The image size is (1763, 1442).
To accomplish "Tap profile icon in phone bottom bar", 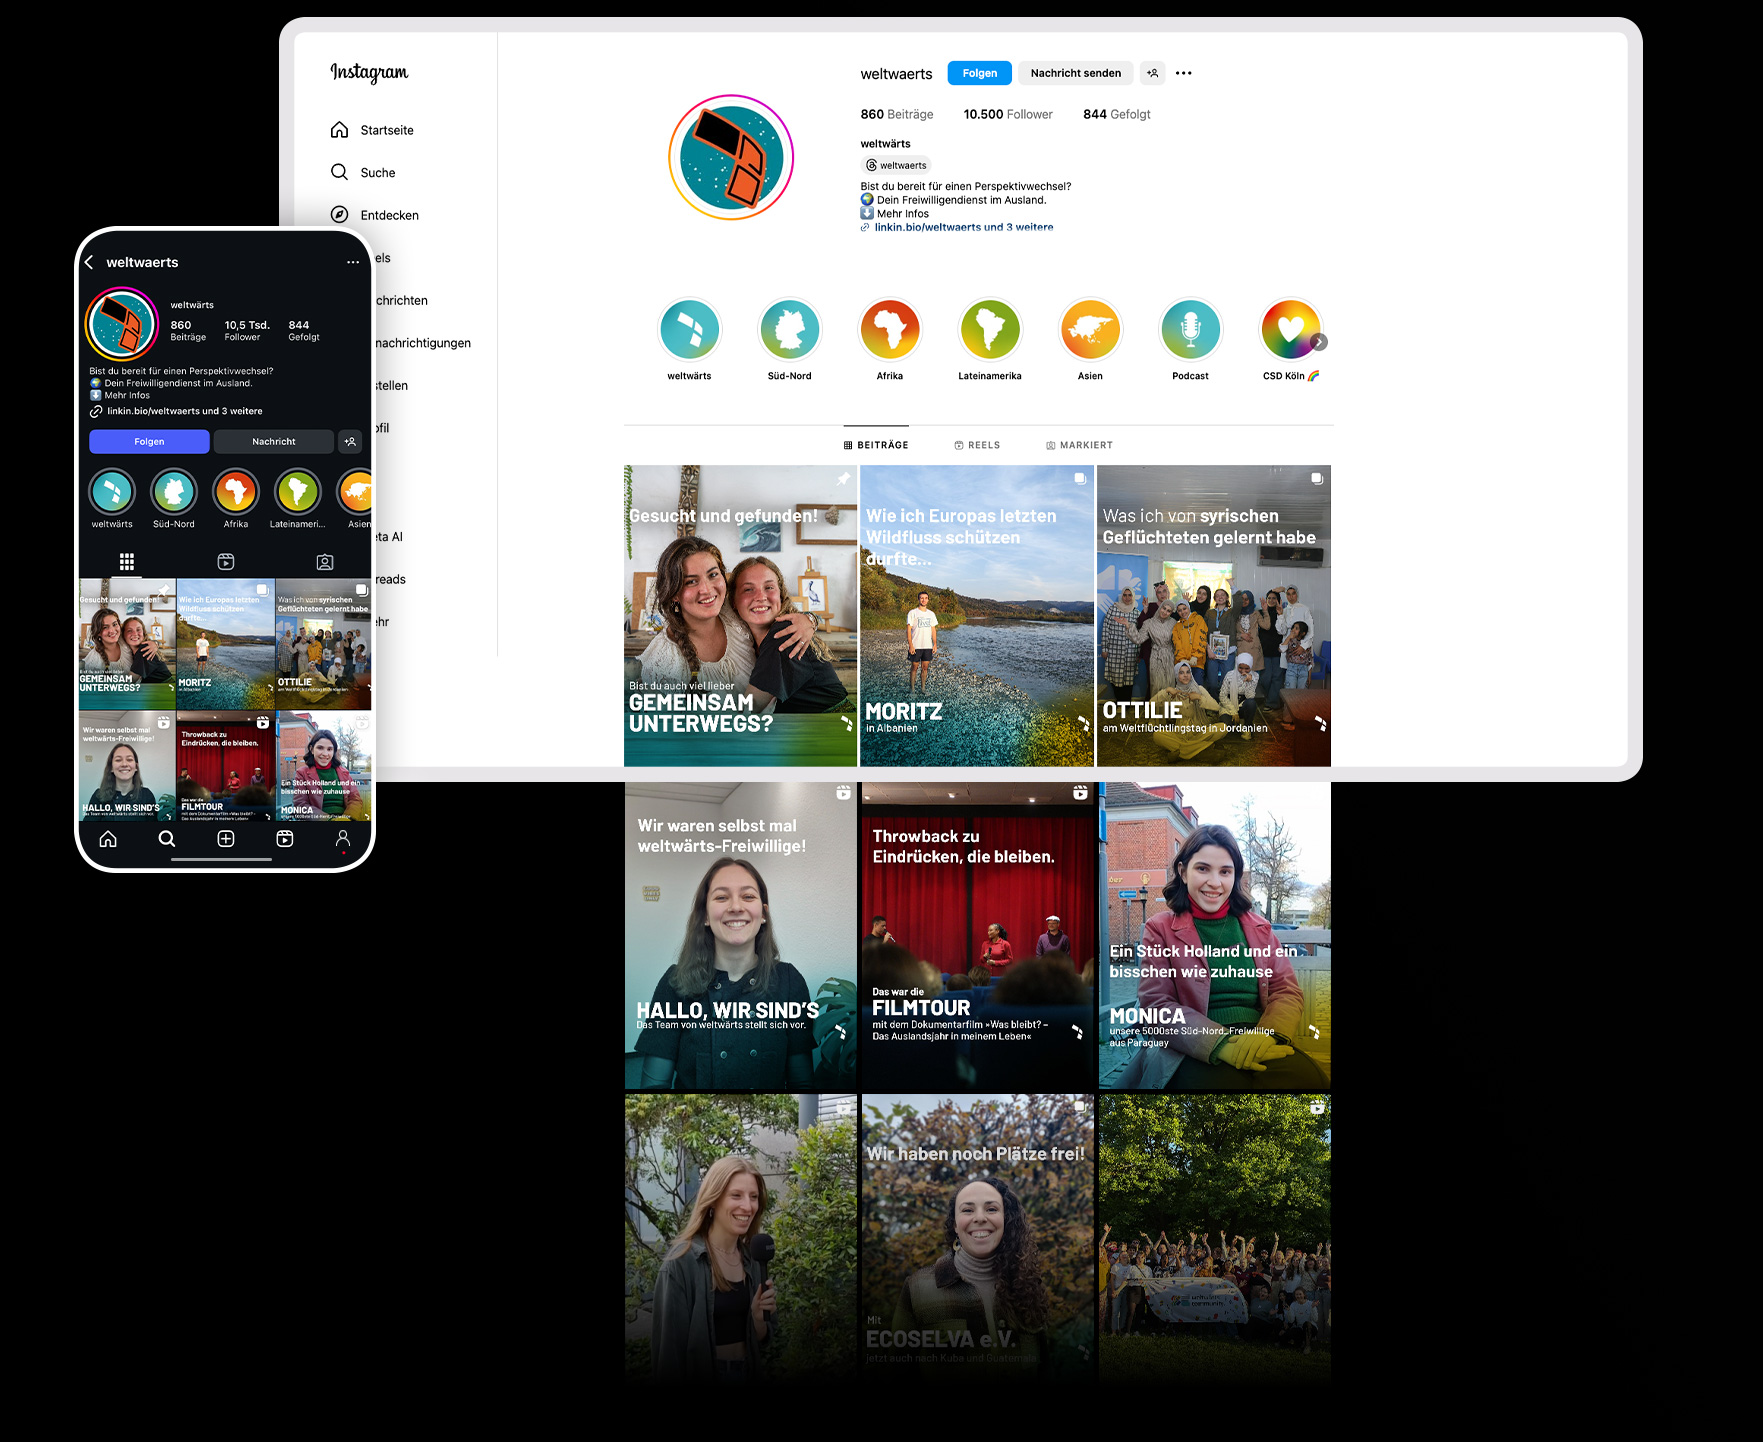I will [343, 839].
